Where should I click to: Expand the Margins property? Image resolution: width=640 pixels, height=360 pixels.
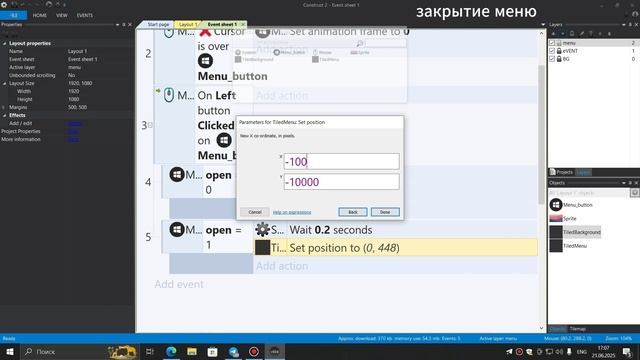pyautogui.click(x=4, y=107)
